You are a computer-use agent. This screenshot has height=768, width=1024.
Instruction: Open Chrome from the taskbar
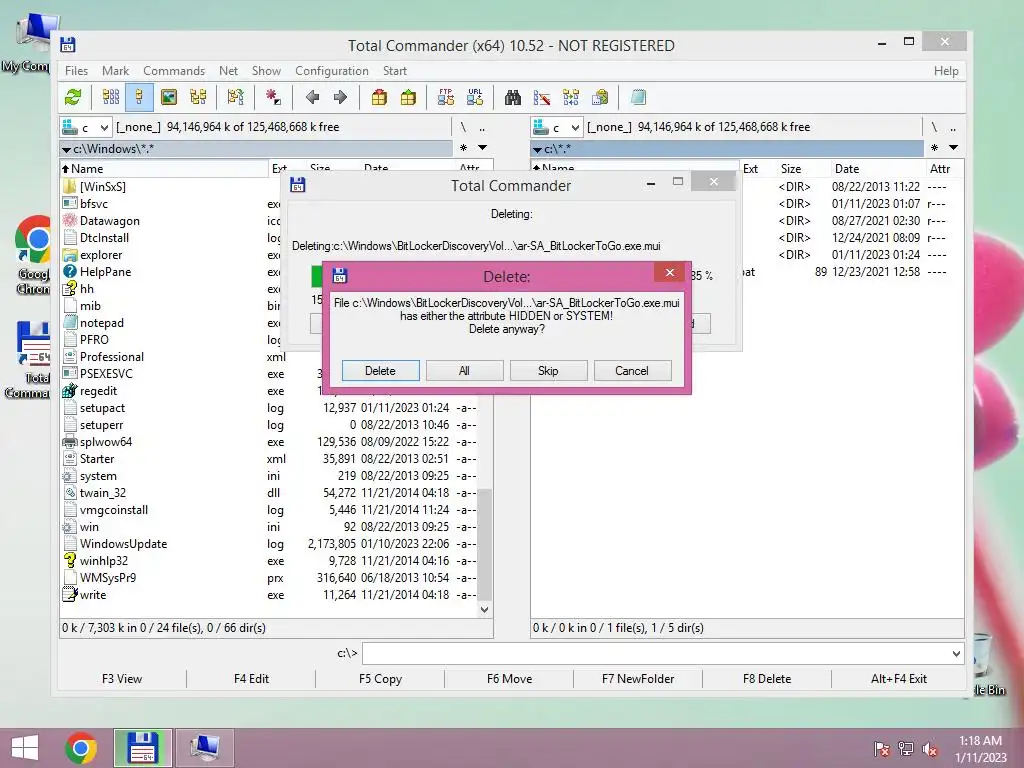(81, 748)
